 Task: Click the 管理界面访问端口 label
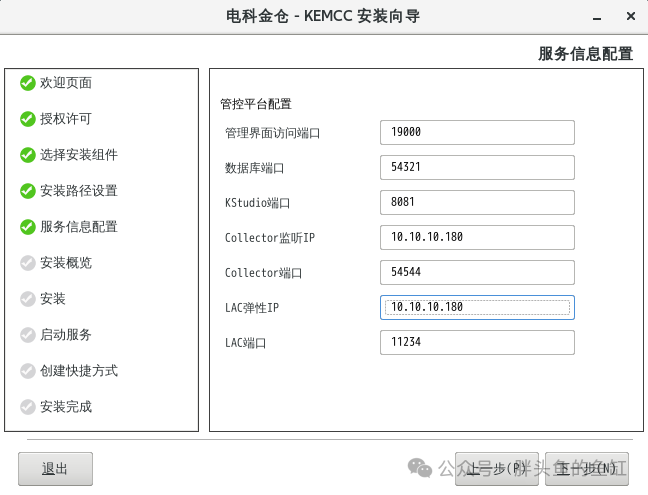click(x=272, y=133)
